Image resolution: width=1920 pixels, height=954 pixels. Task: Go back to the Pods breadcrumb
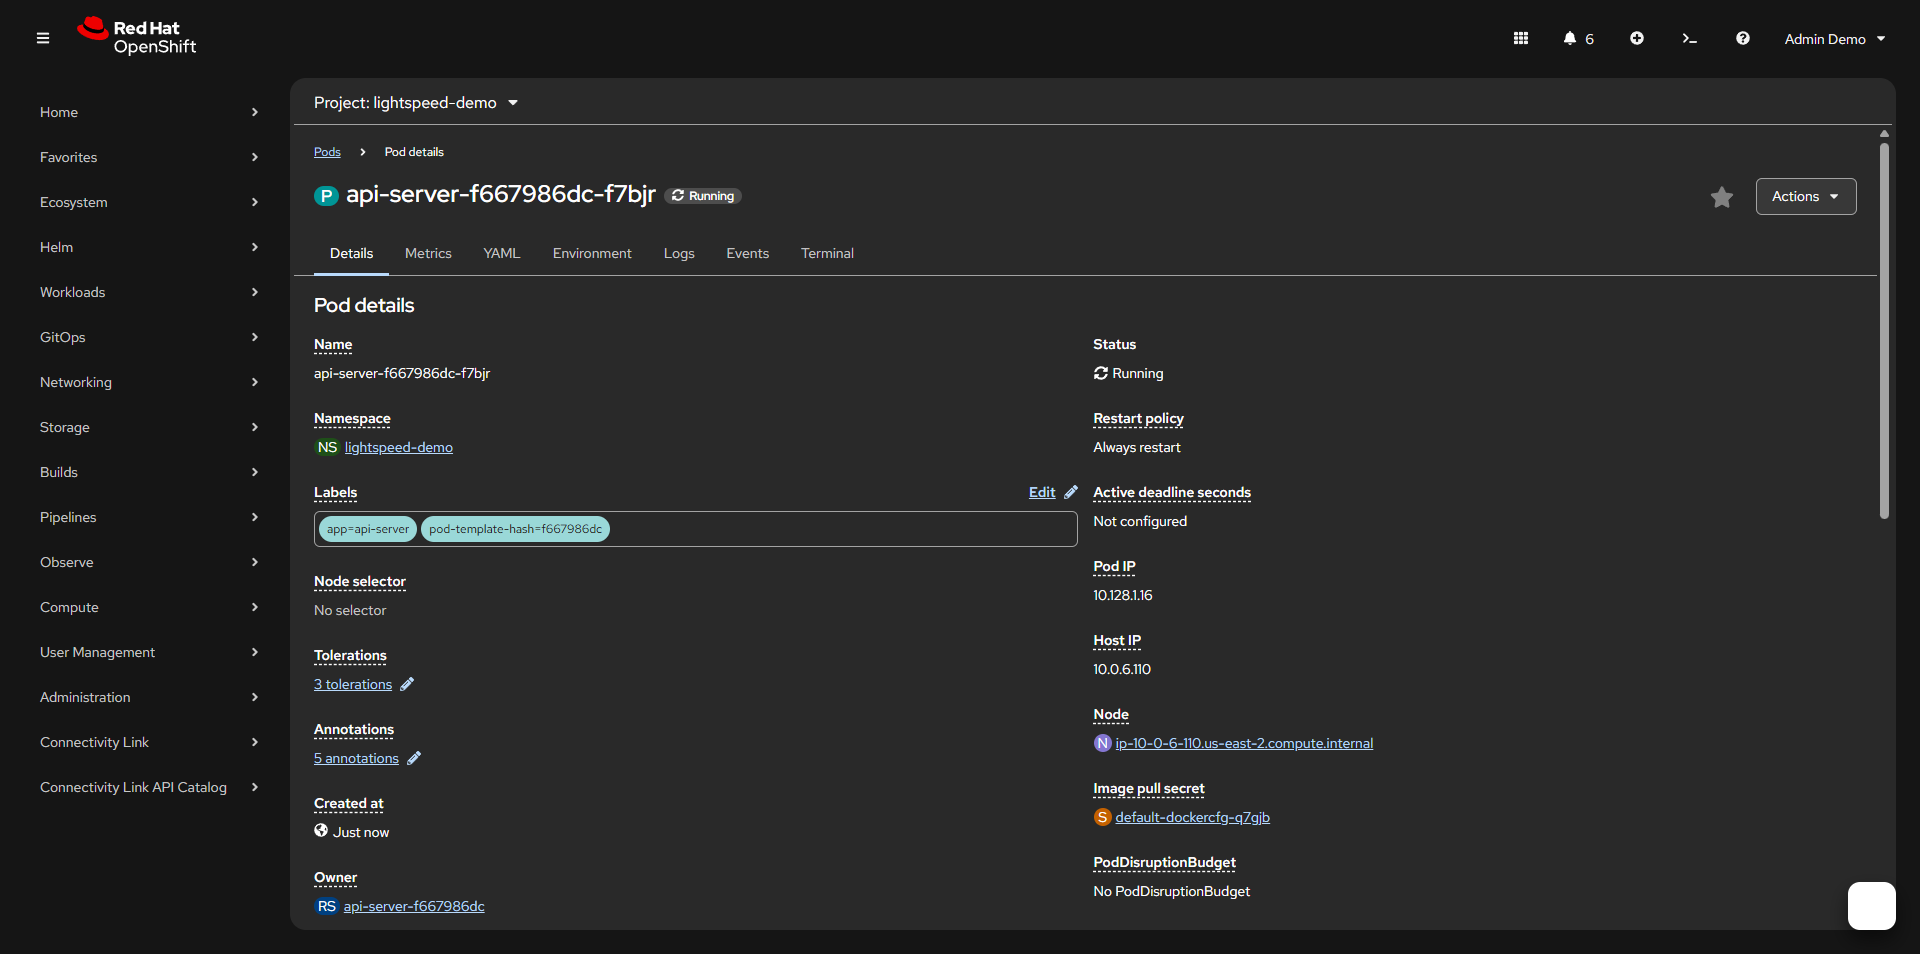(327, 152)
